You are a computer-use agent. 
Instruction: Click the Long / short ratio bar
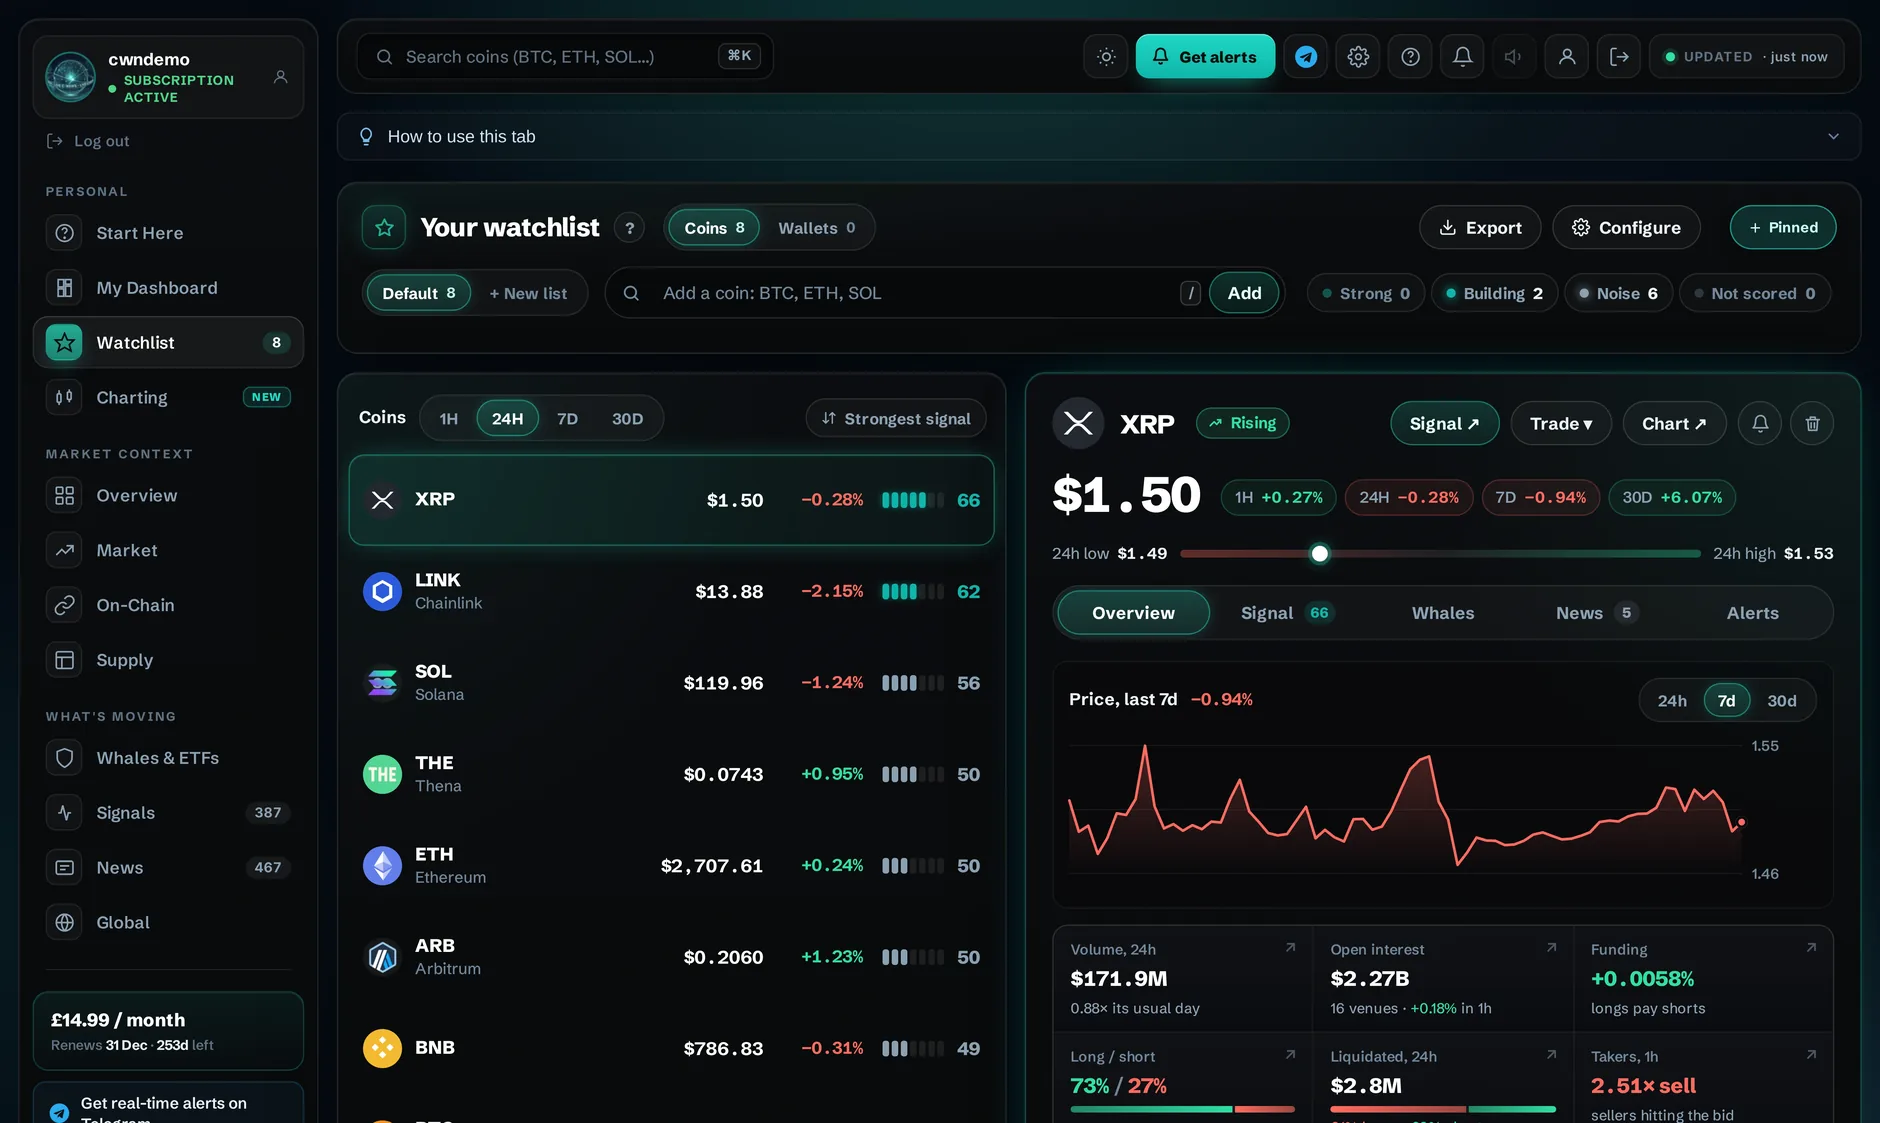click(x=1182, y=1109)
